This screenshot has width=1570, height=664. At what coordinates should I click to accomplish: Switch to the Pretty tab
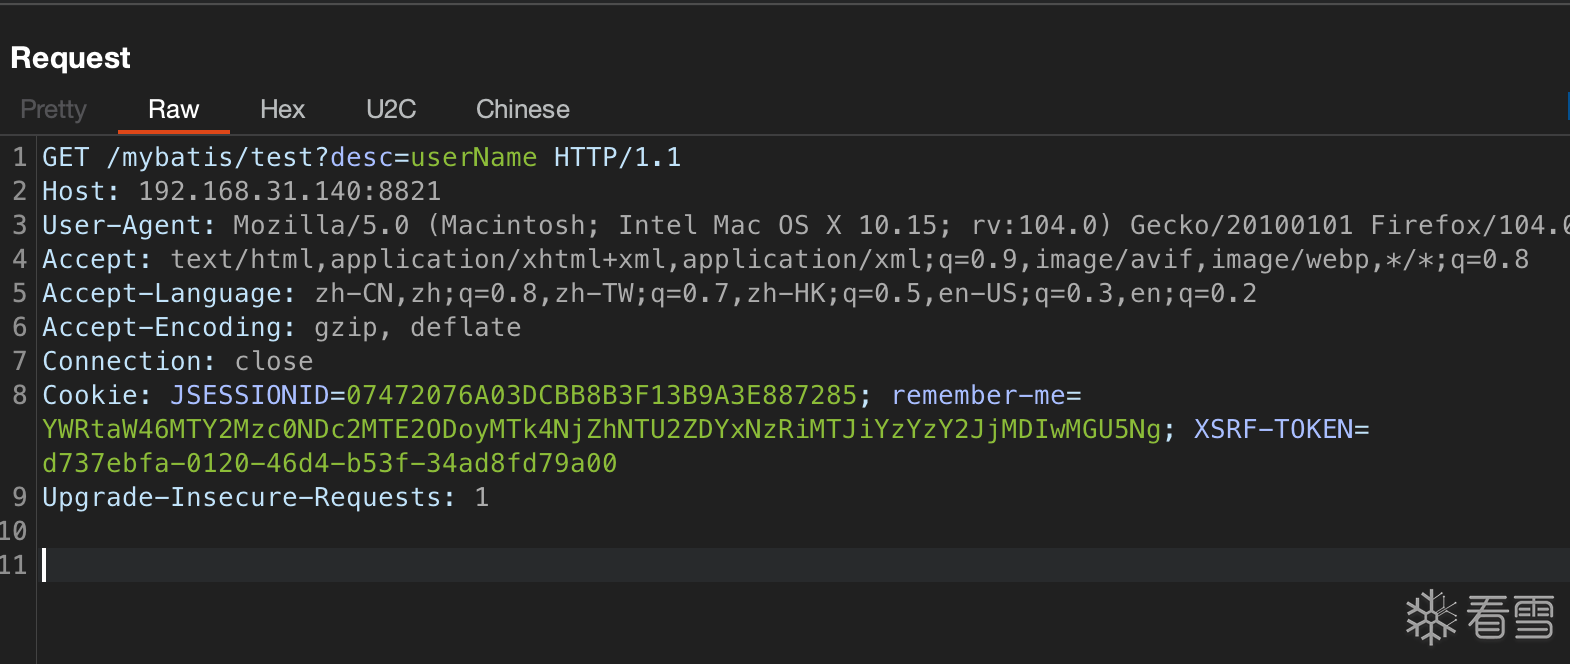[x=54, y=109]
